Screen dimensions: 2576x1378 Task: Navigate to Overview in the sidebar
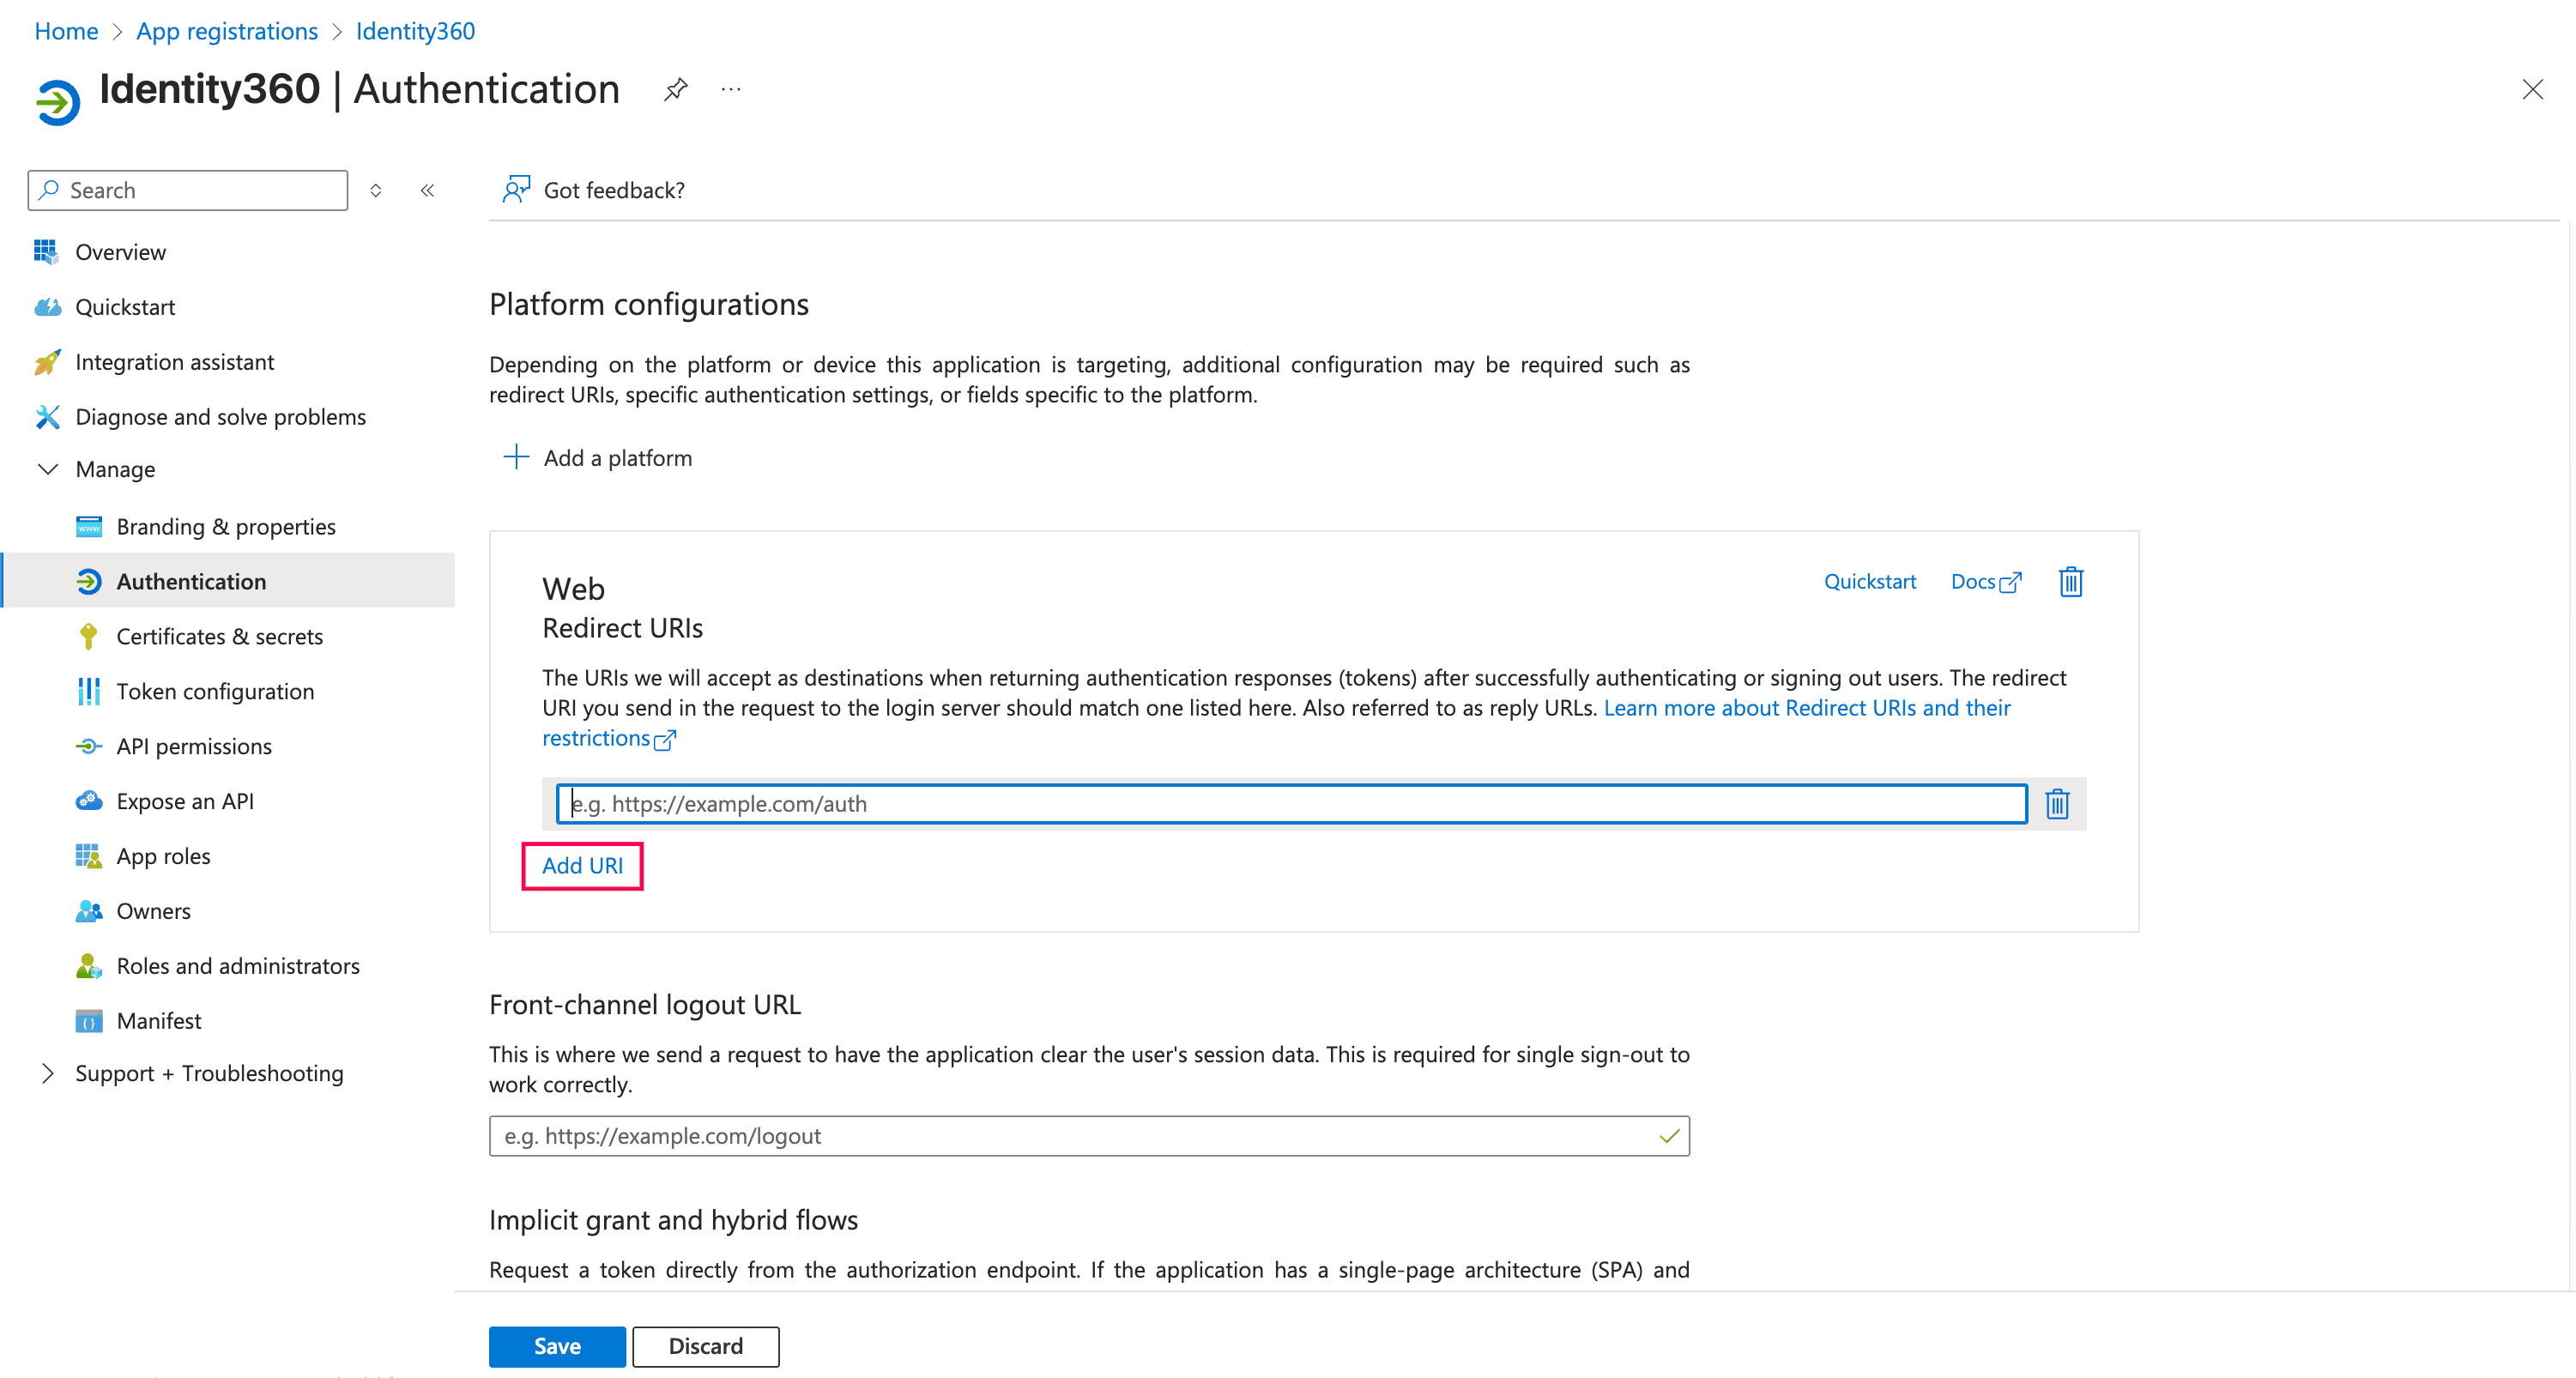click(120, 251)
